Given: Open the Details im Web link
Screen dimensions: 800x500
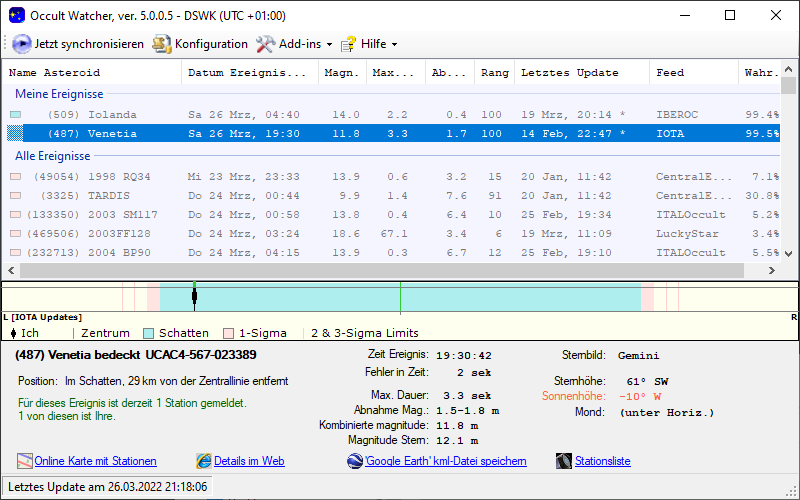Looking at the screenshot, I should 249,461.
